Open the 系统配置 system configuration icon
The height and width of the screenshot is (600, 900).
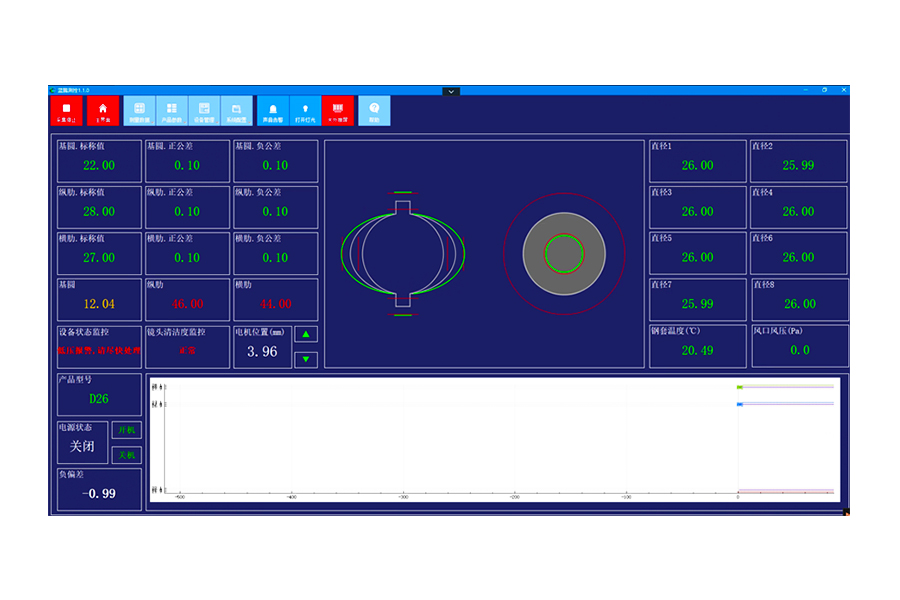pyautogui.click(x=237, y=111)
